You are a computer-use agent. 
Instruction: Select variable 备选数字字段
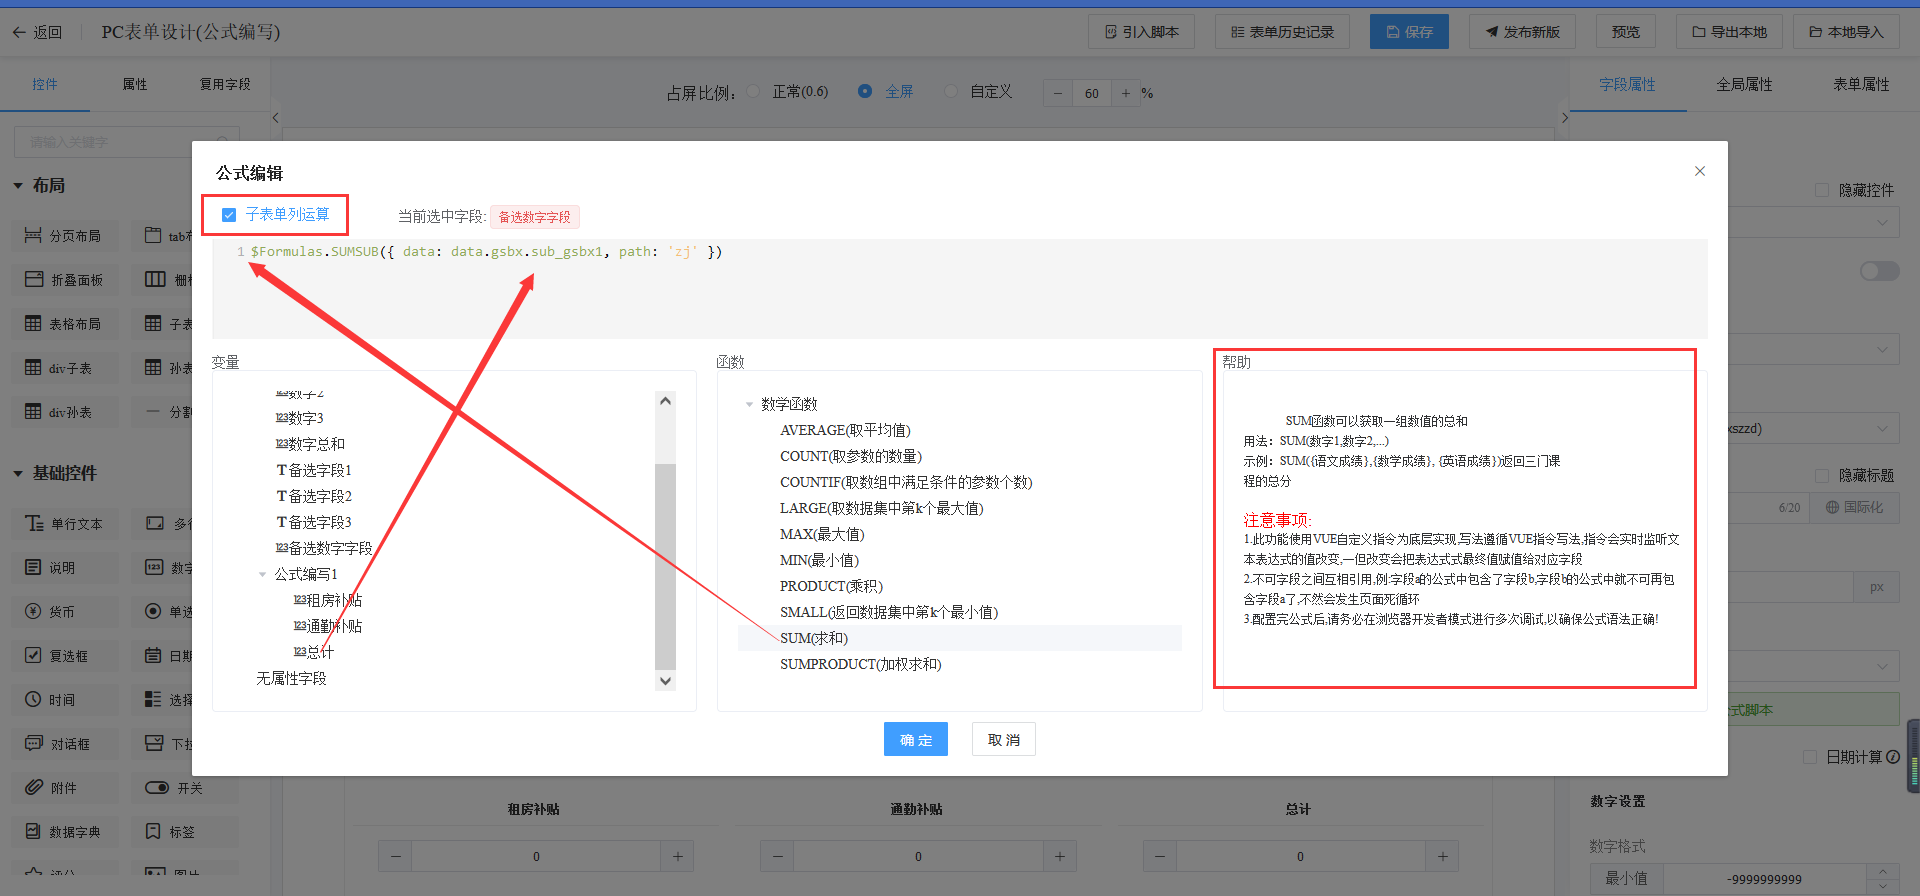coord(323,548)
